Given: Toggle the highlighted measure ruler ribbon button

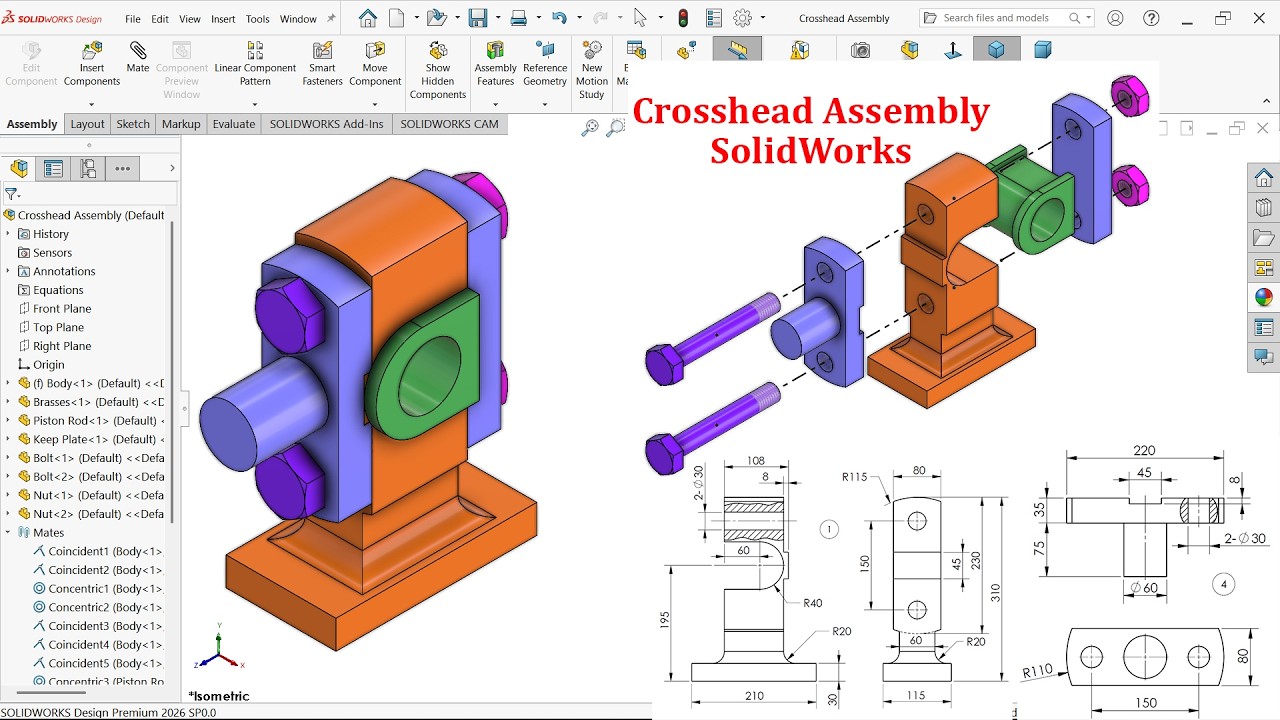Looking at the screenshot, I should (x=737, y=49).
